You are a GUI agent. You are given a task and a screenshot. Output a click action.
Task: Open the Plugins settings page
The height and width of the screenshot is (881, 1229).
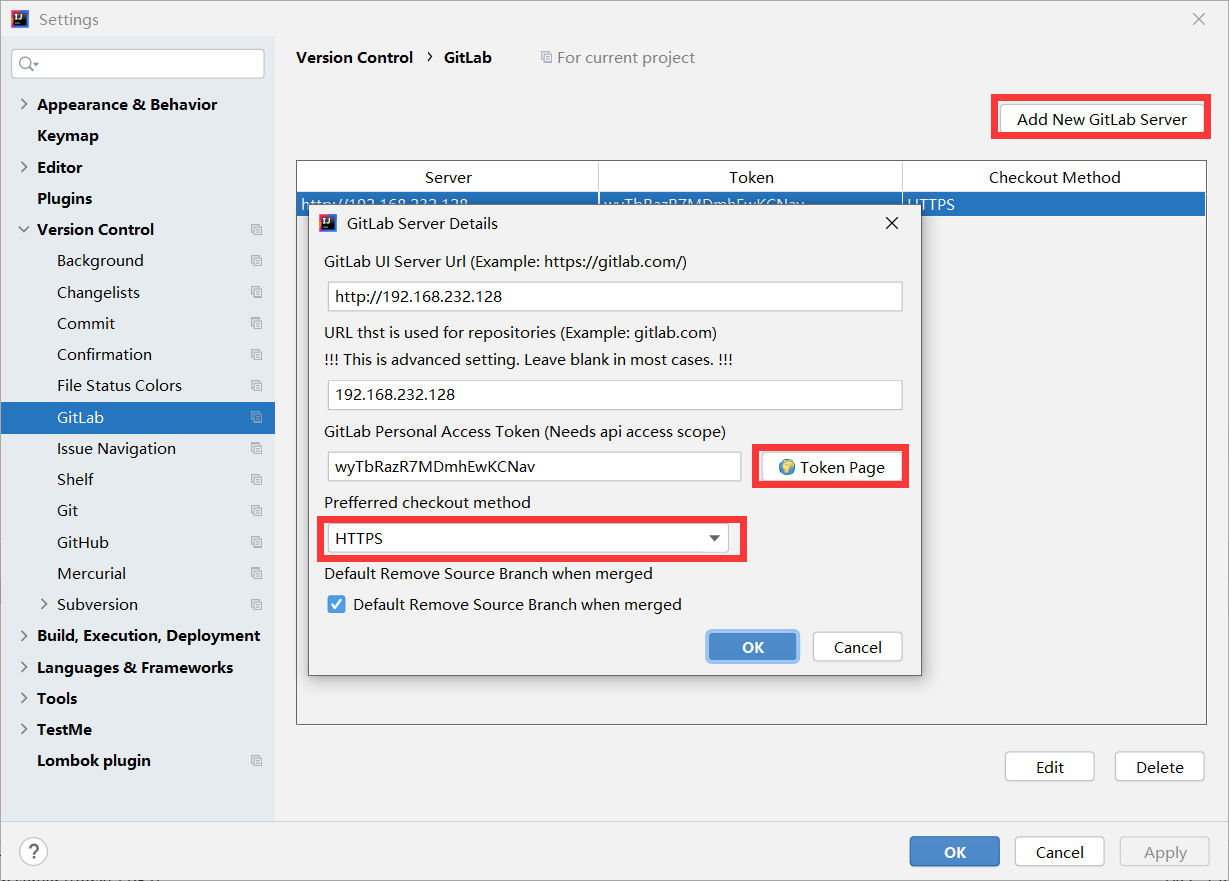coord(65,198)
